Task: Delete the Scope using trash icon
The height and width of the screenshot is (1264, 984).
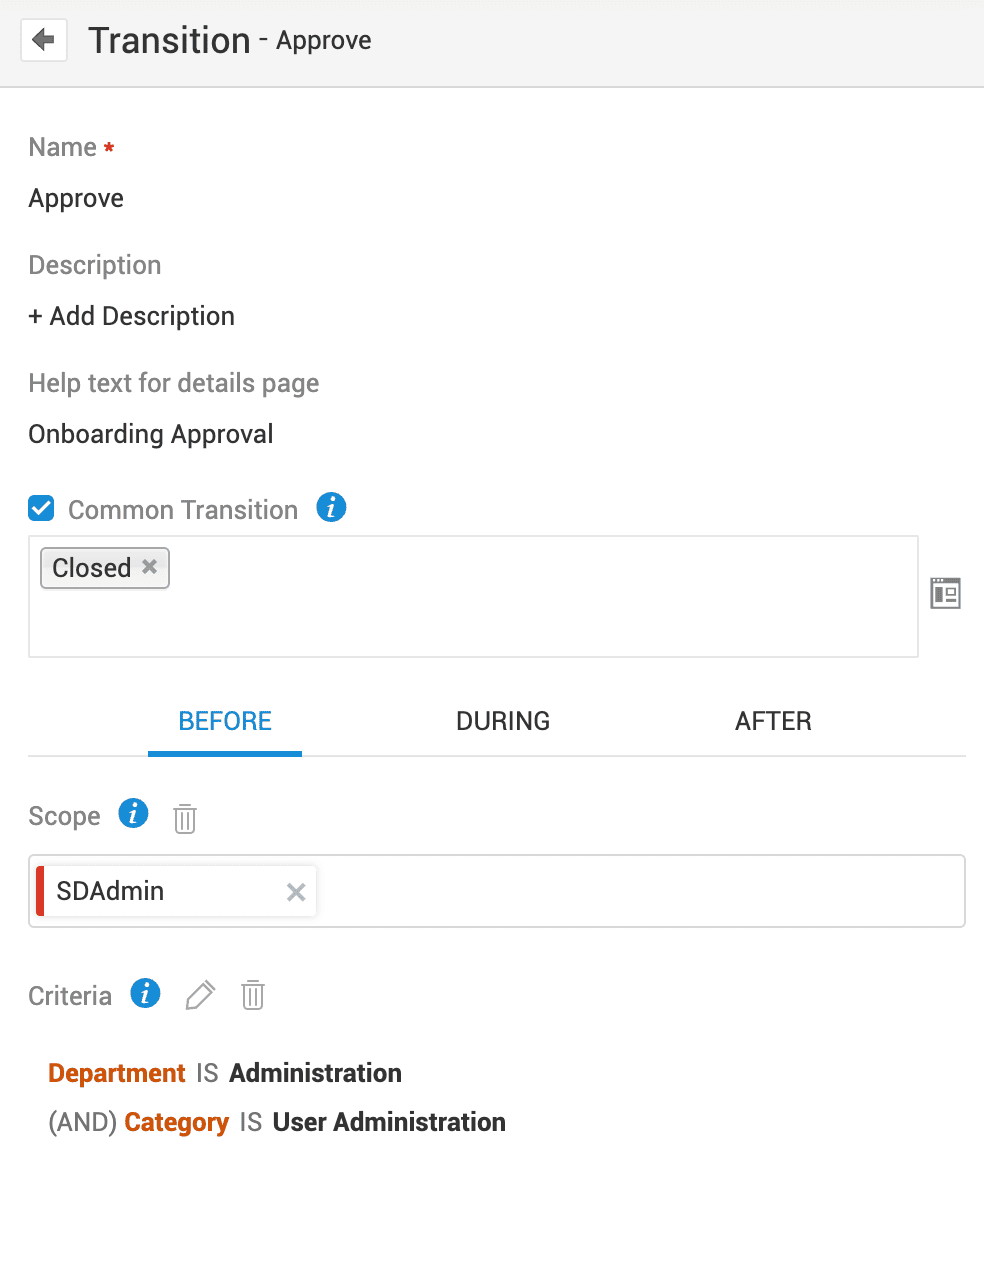Action: tap(185, 818)
